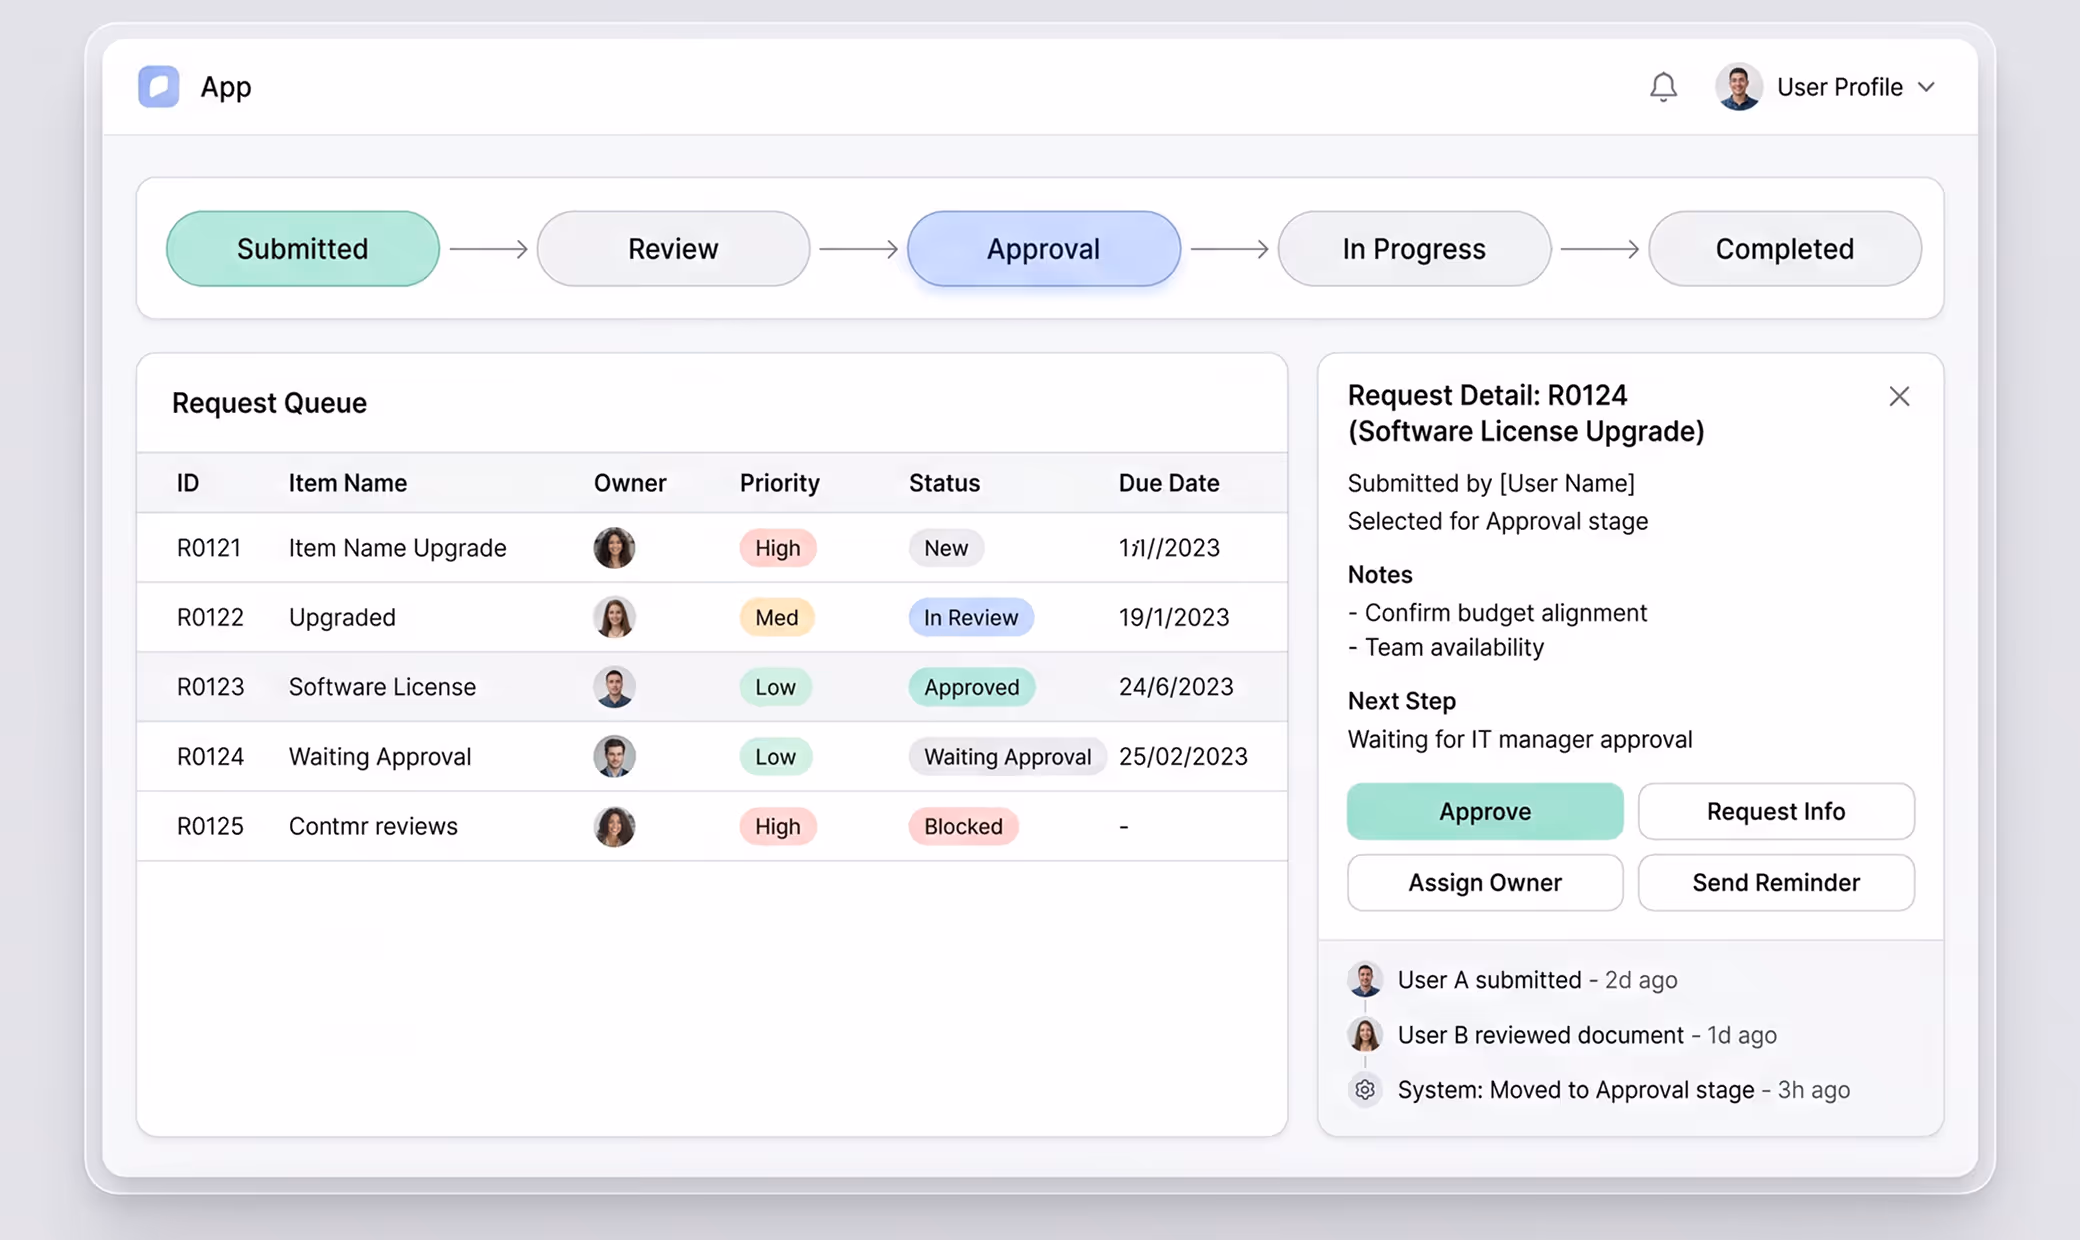Viewport: 2080px width, 1240px height.
Task: Sort by the Due Date column header
Action: (1169, 483)
